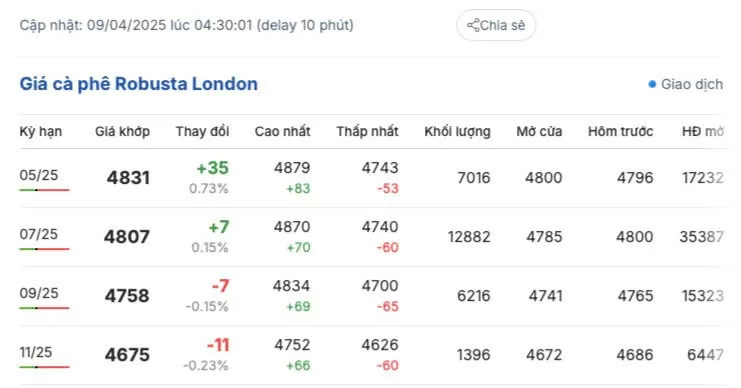Select the 09/25 contract term
This screenshot has height=388, width=741.
39,293
